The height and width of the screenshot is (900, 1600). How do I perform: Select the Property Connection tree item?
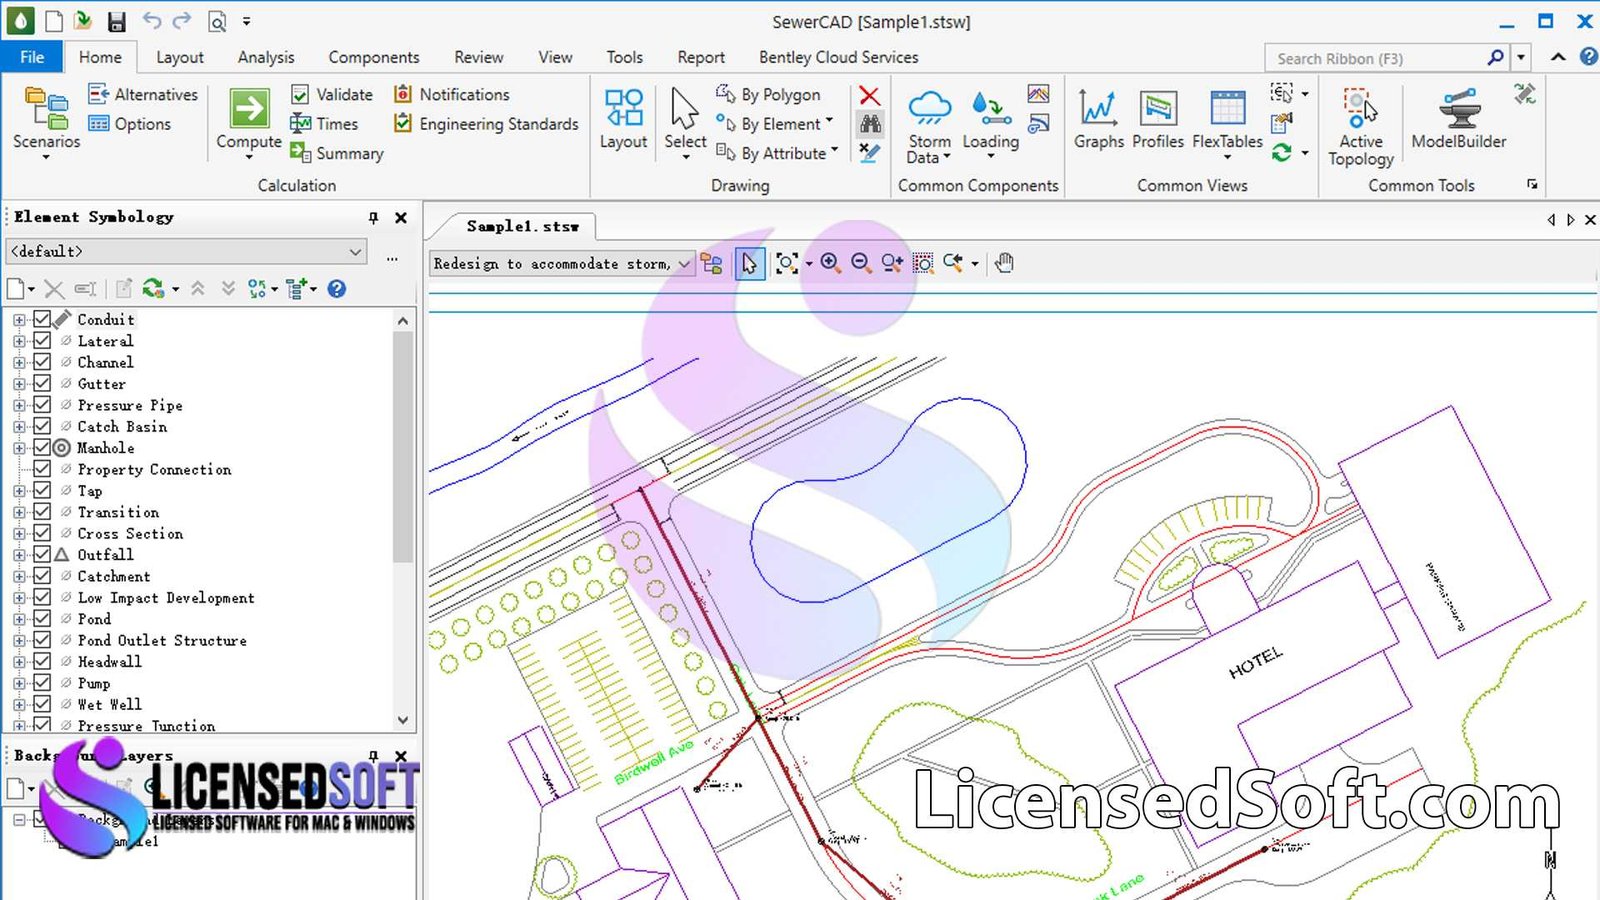click(154, 469)
